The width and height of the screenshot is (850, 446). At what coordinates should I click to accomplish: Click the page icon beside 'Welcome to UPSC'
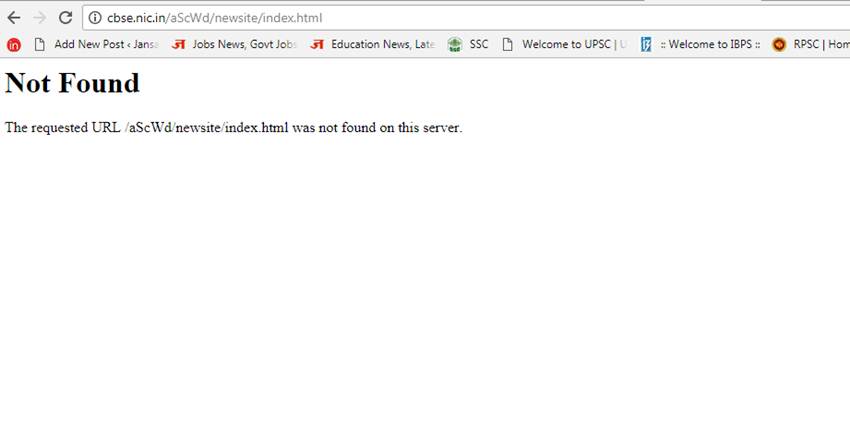pyautogui.click(x=508, y=44)
